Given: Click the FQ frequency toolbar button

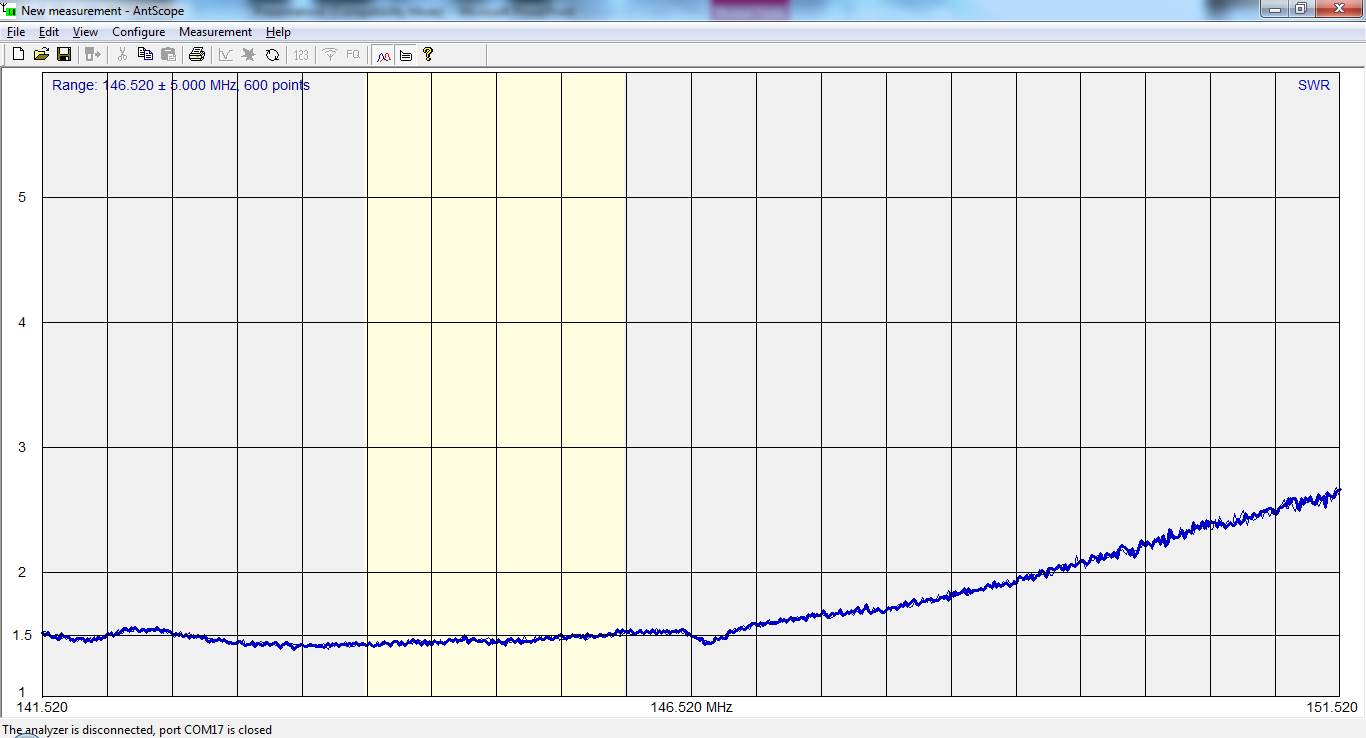Looking at the screenshot, I should 353,55.
